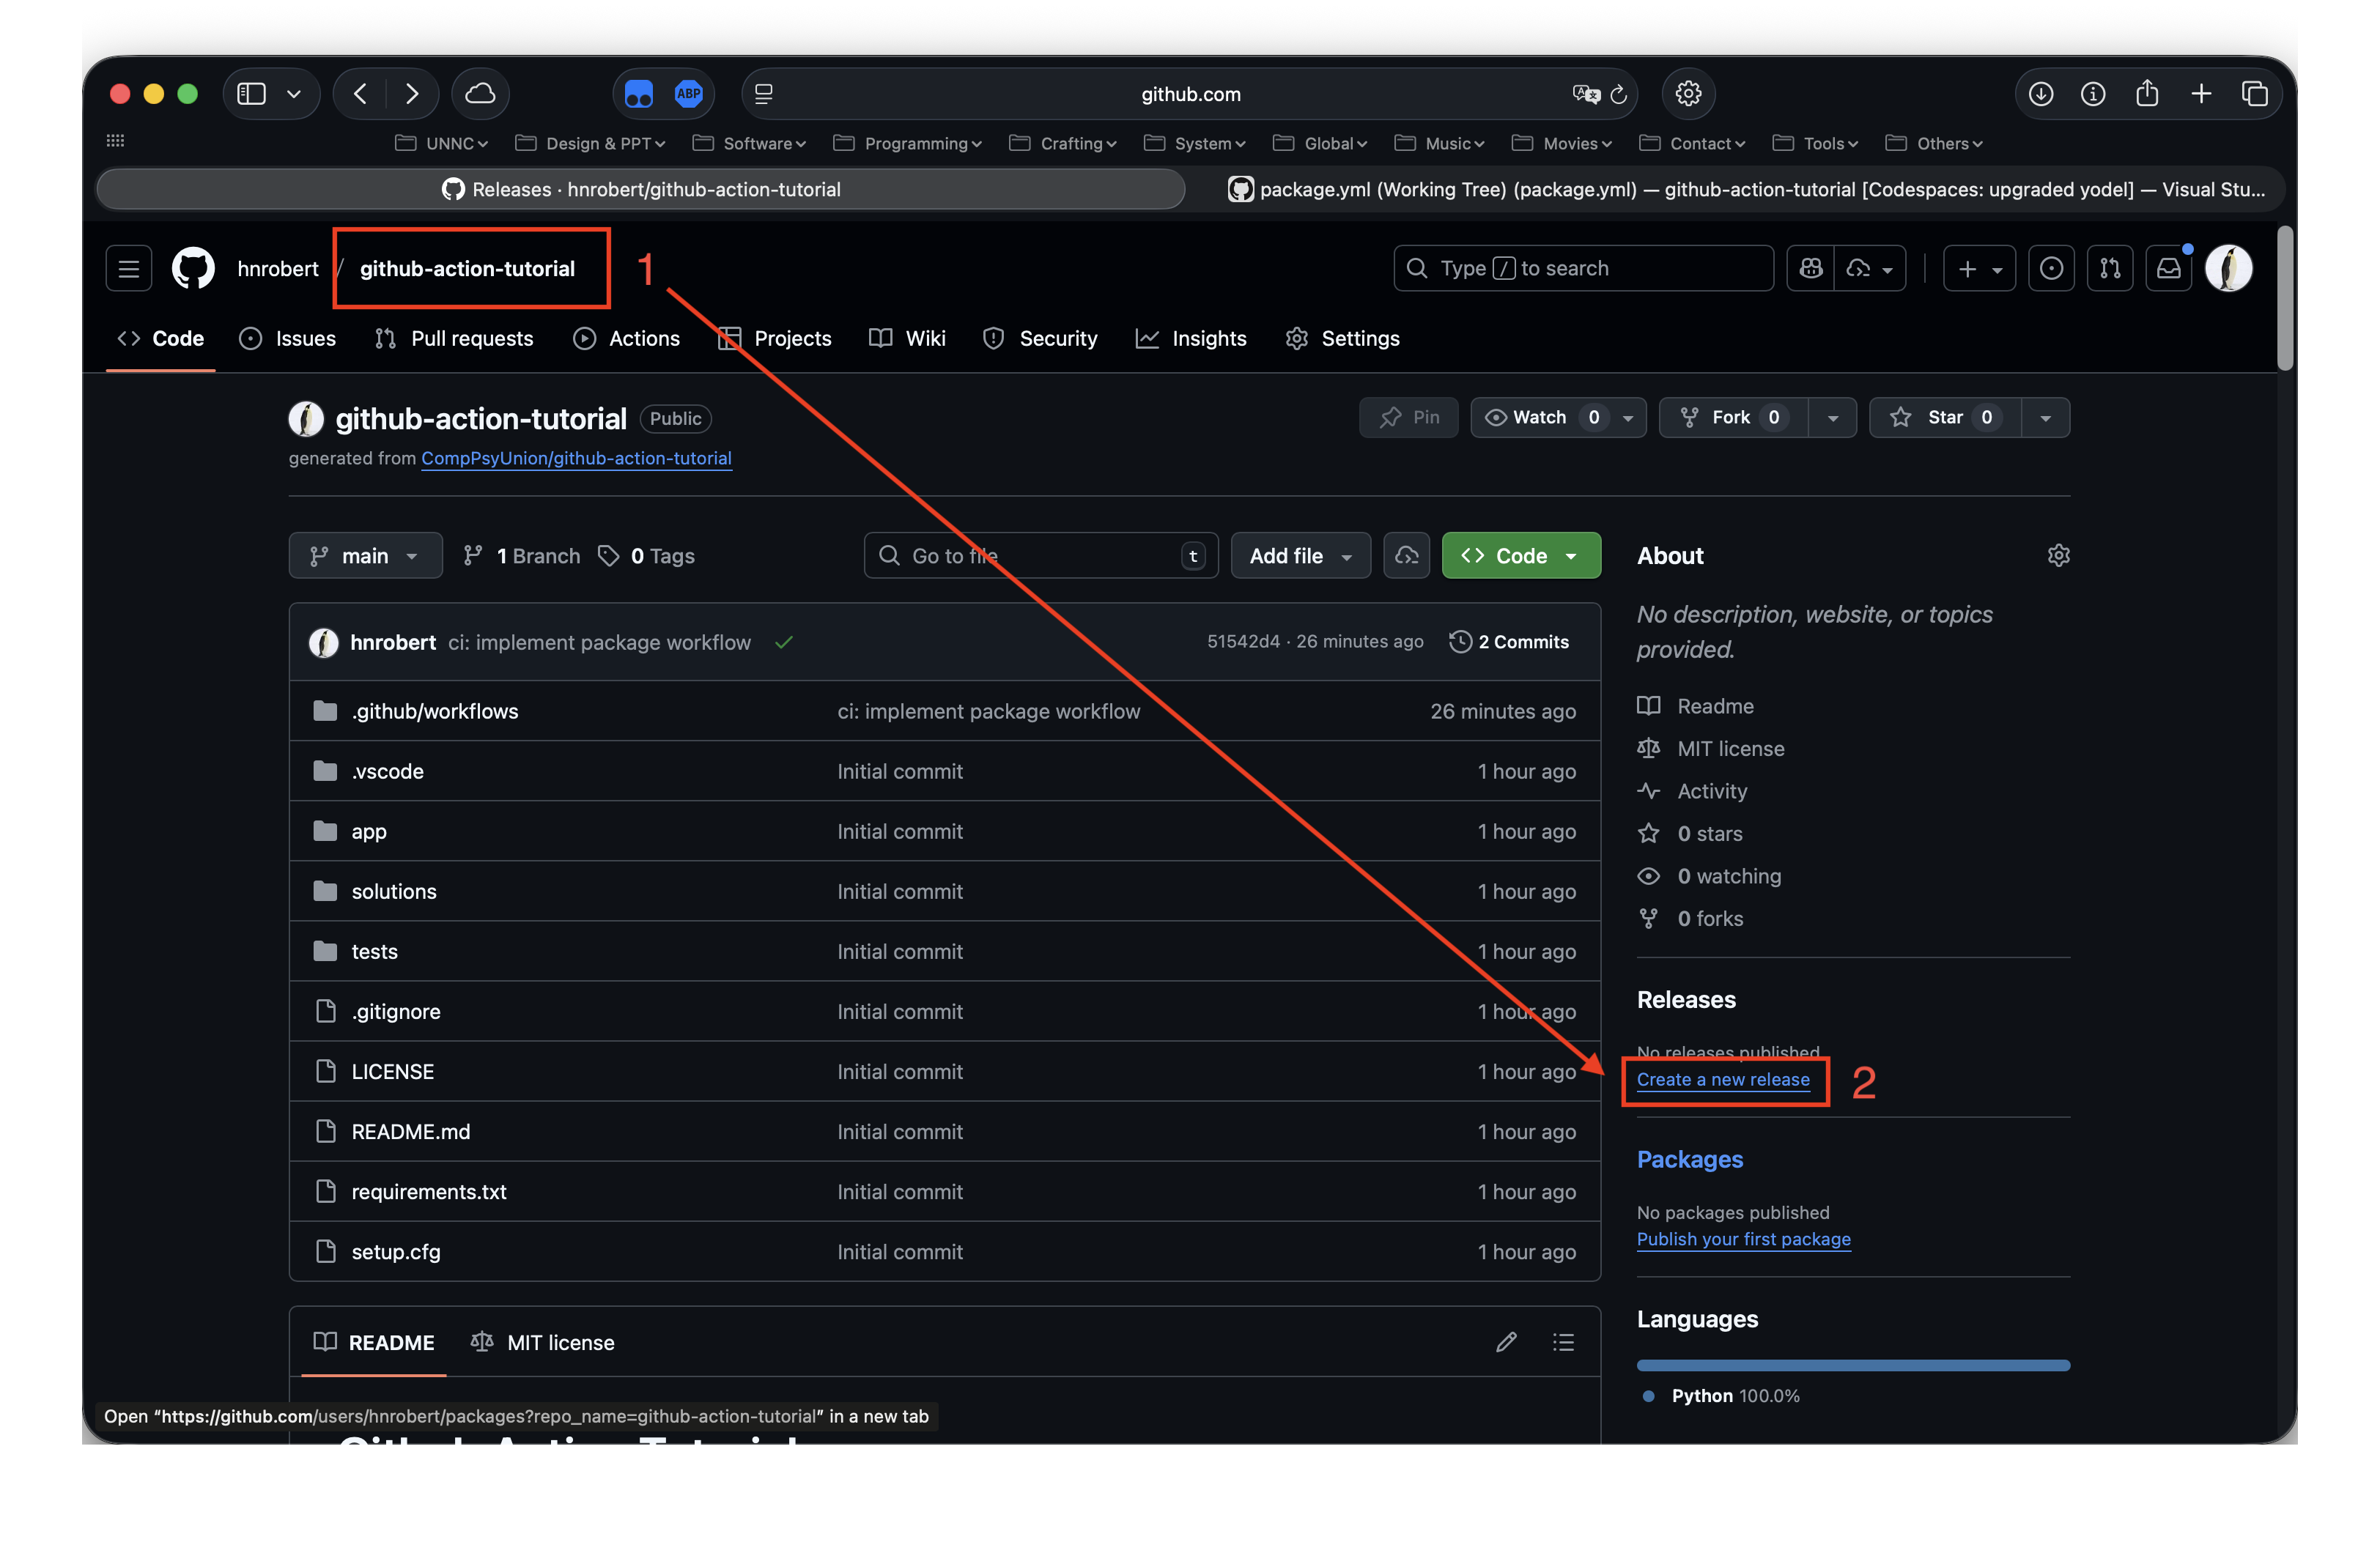The image size is (2380, 1553).
Task: Open the GitHub Octocat home logo
Action: point(193,268)
